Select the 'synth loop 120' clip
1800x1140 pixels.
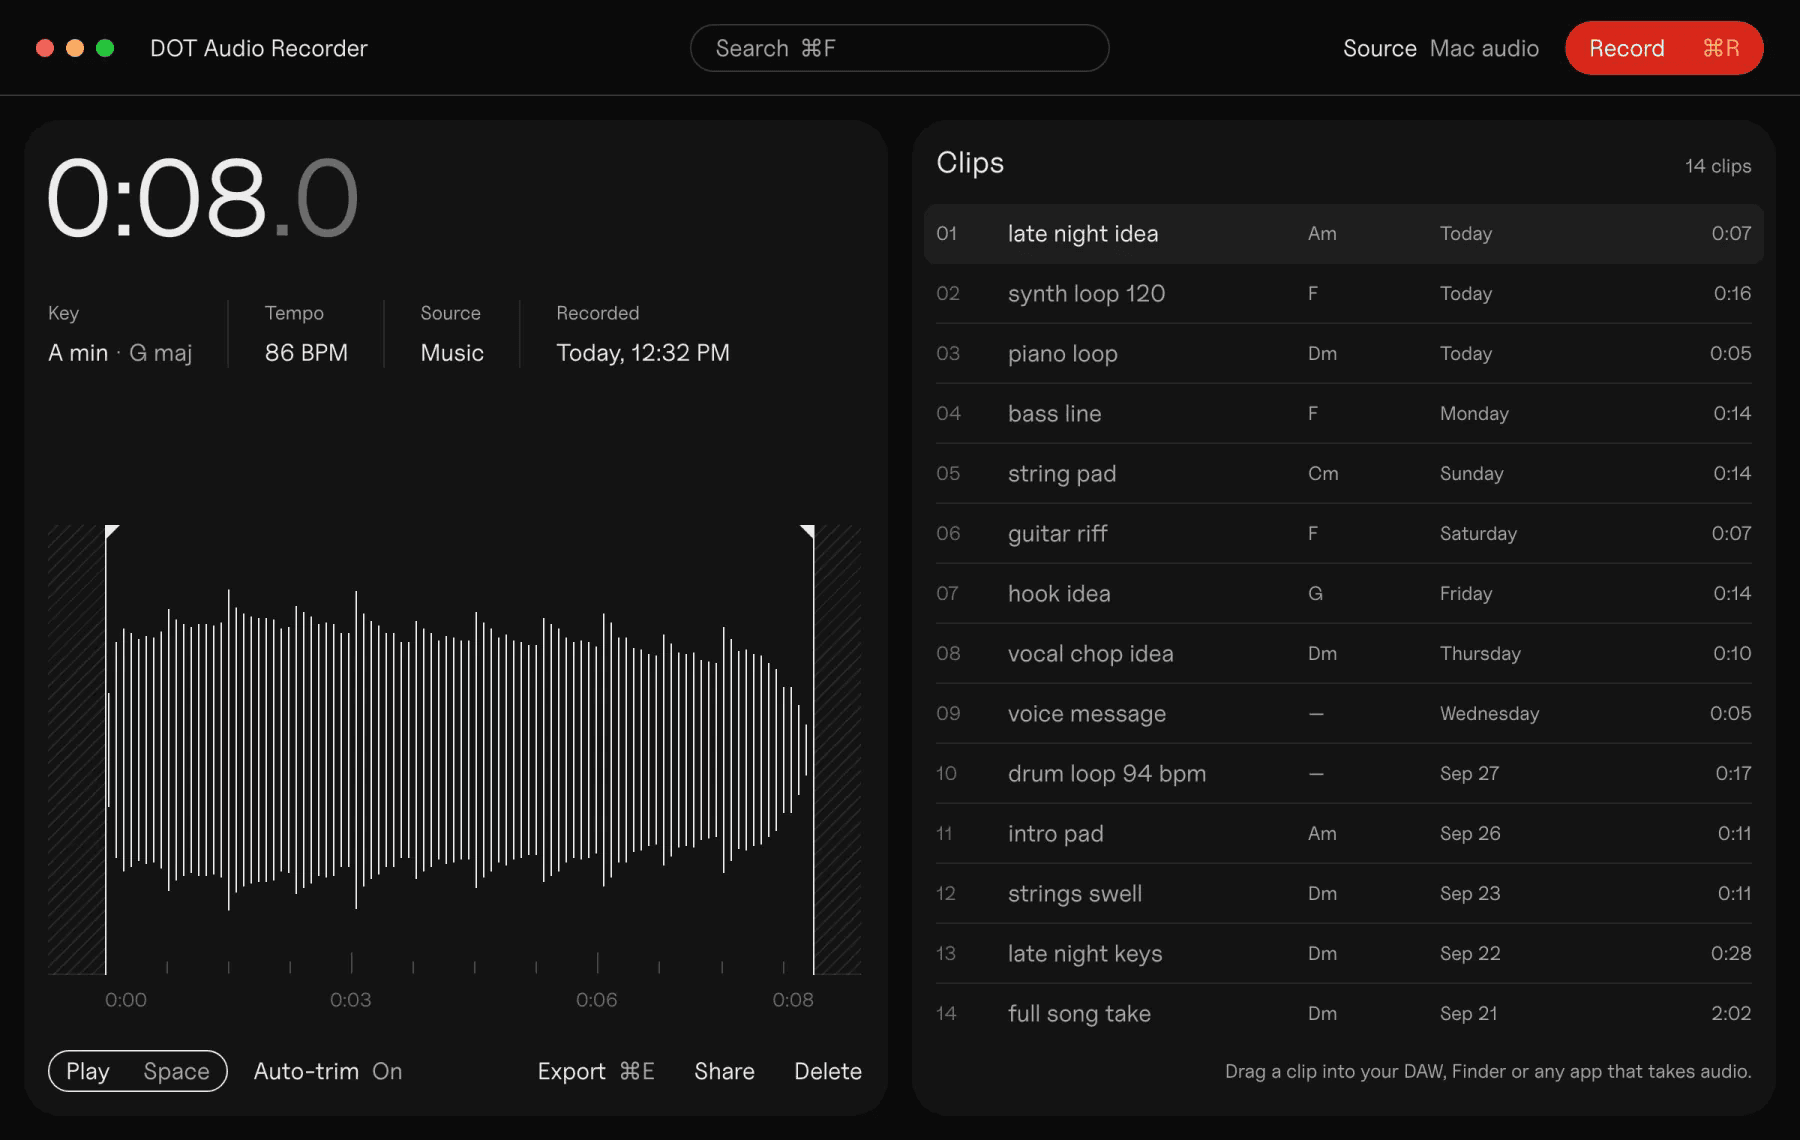point(1343,293)
